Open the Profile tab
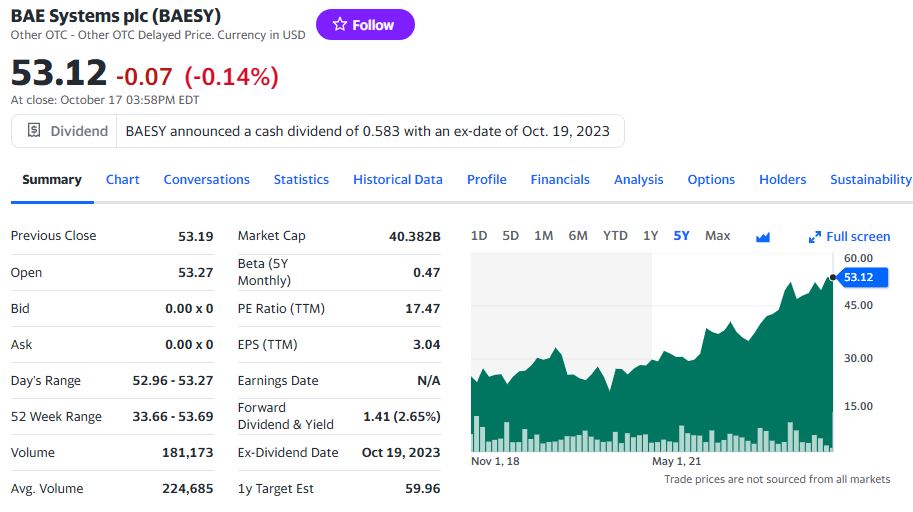The width and height of the screenshot is (913, 512). coord(486,179)
